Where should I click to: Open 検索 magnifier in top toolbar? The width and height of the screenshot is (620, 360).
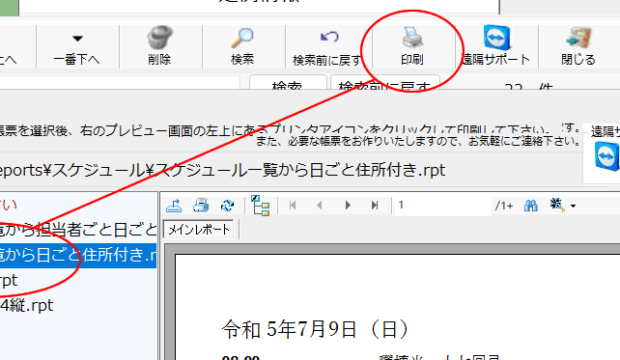(242, 47)
